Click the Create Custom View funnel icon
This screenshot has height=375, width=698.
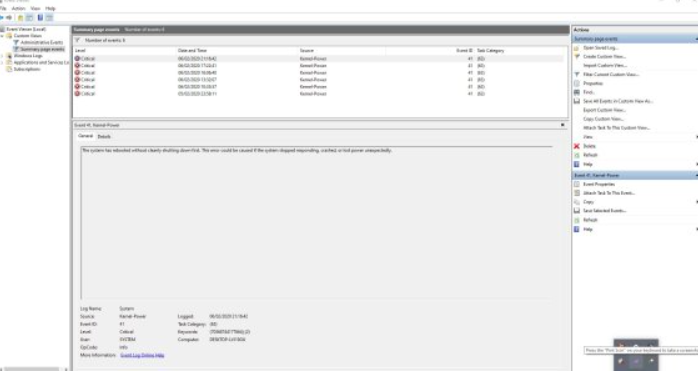tap(577, 57)
